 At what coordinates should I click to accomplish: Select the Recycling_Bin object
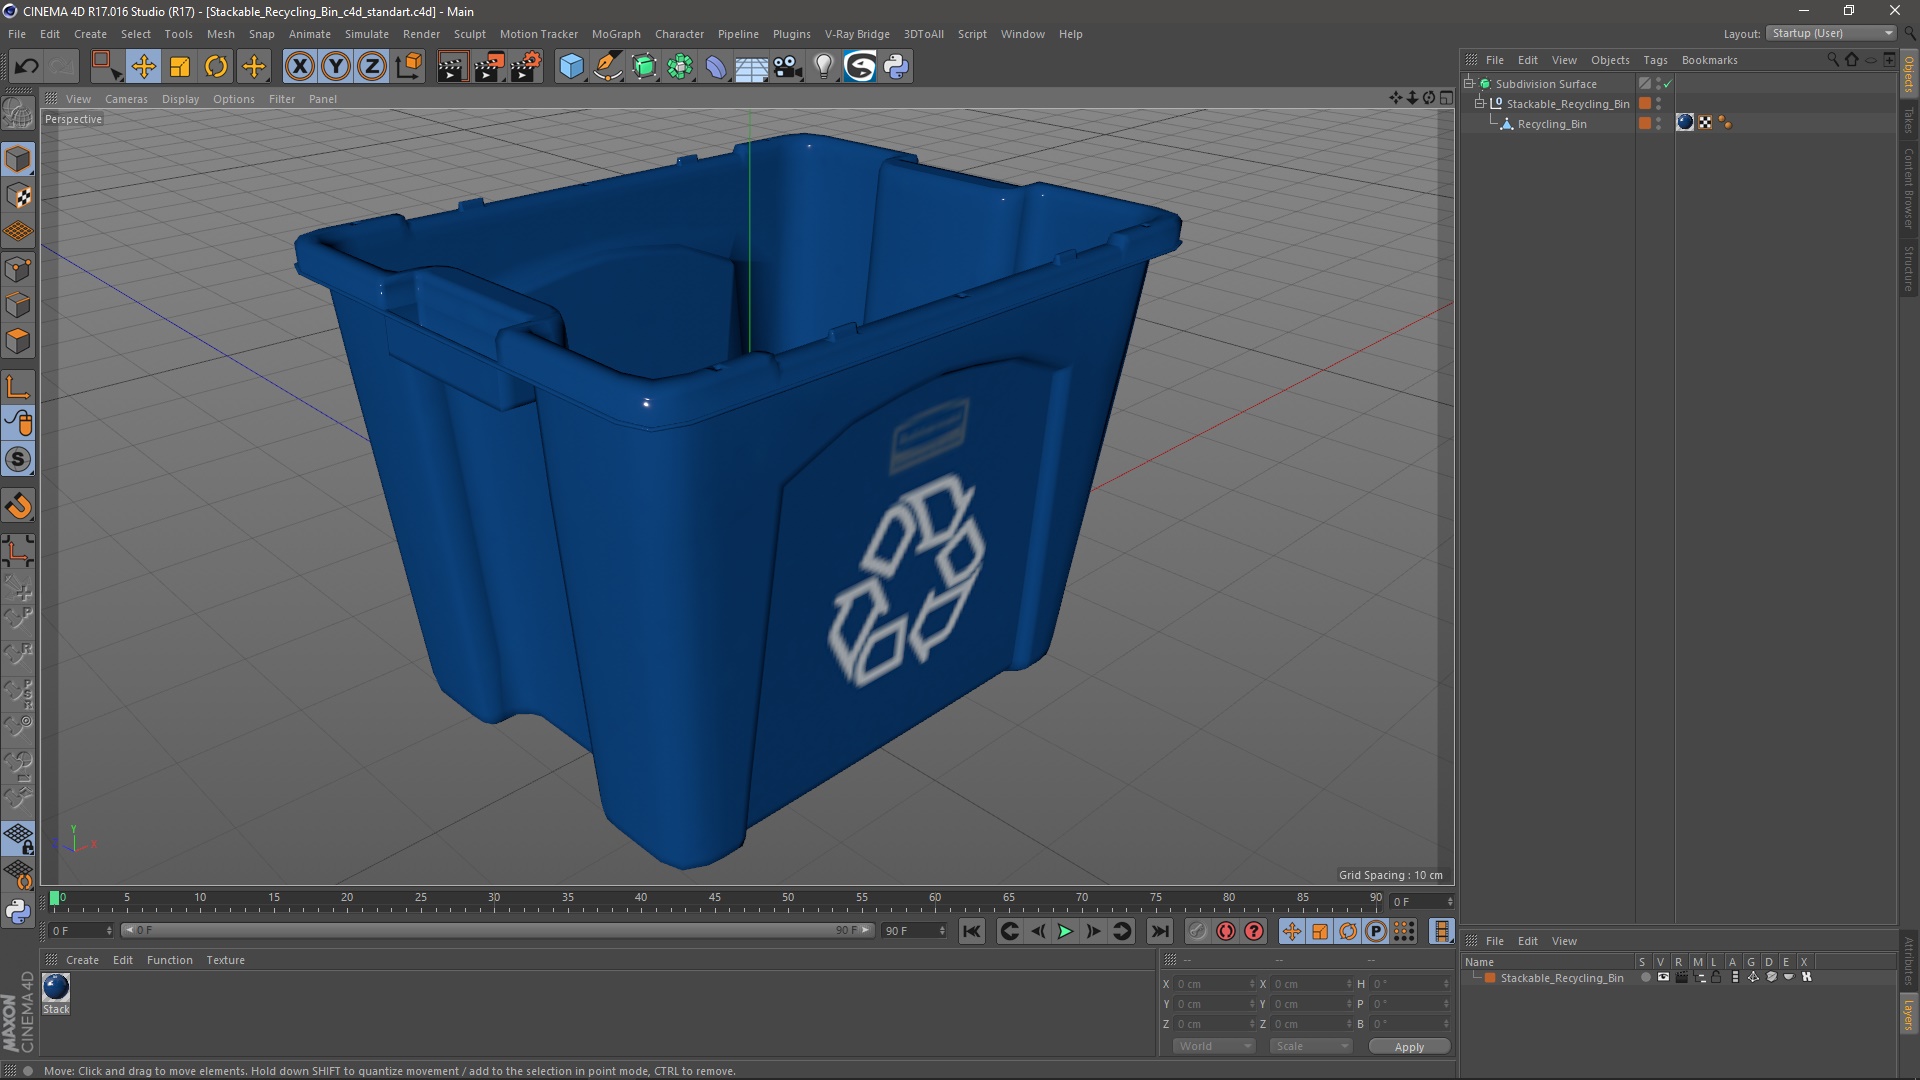(x=1551, y=124)
